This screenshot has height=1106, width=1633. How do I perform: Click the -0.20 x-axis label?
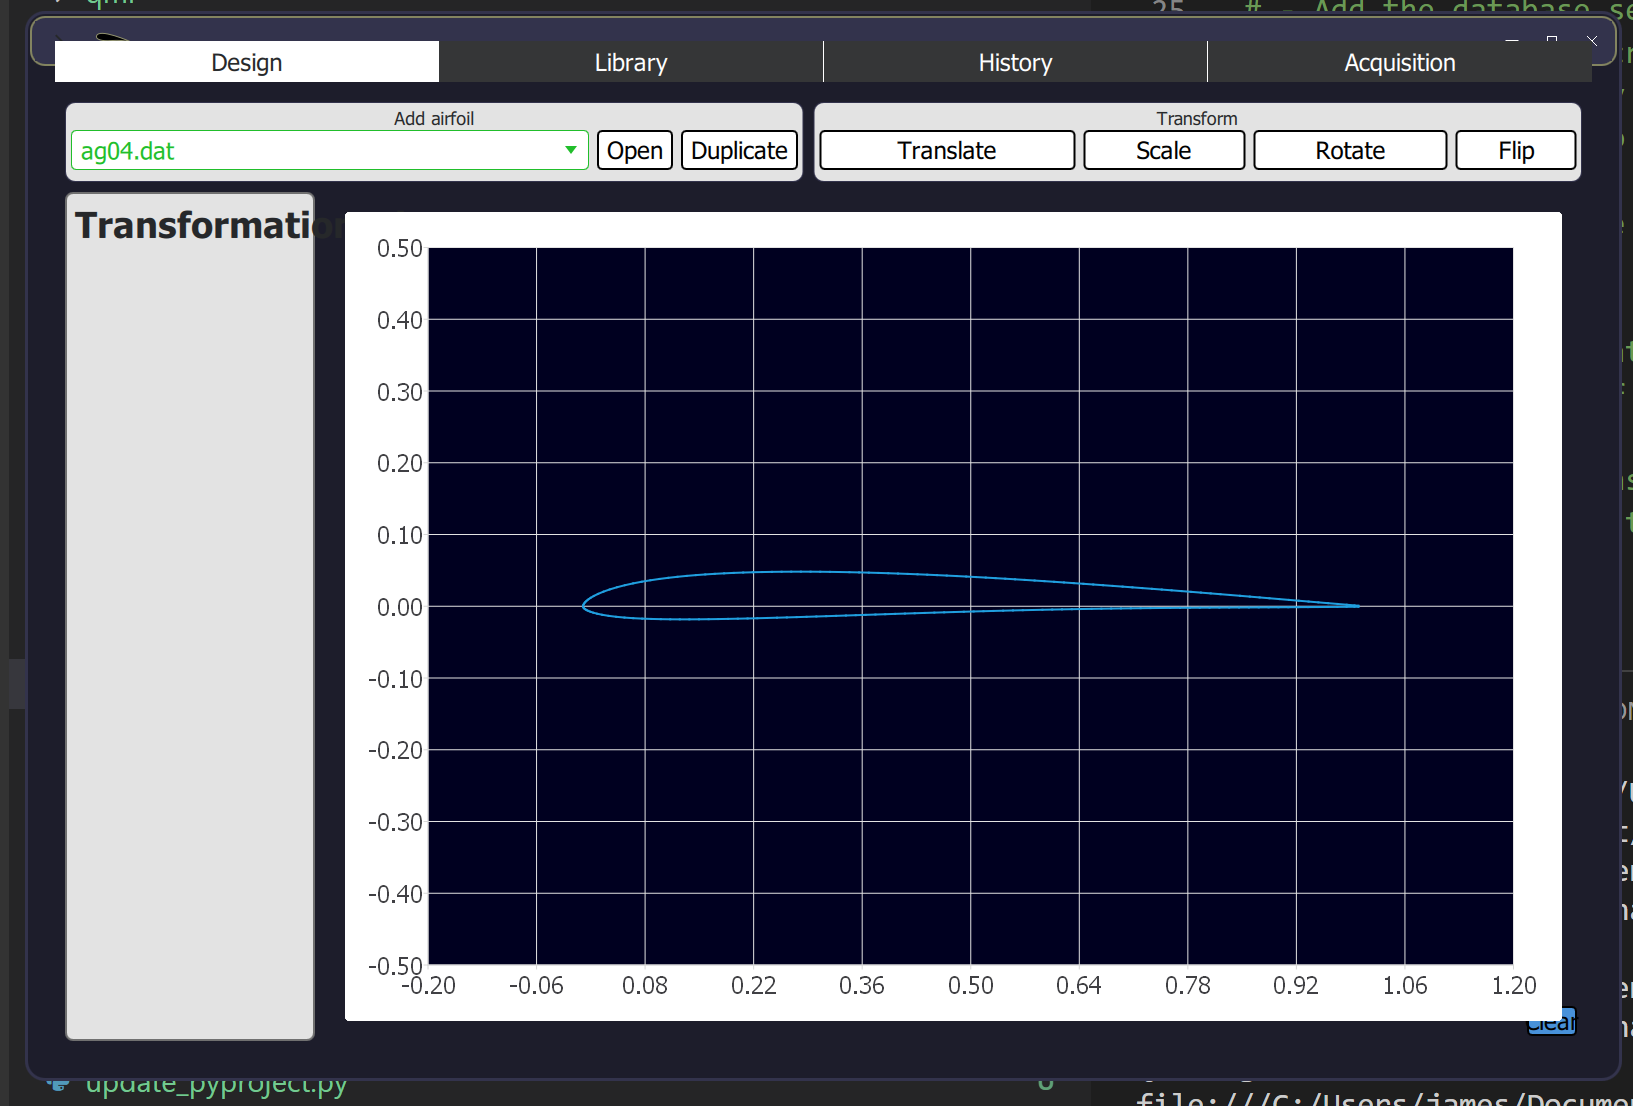pos(428,985)
